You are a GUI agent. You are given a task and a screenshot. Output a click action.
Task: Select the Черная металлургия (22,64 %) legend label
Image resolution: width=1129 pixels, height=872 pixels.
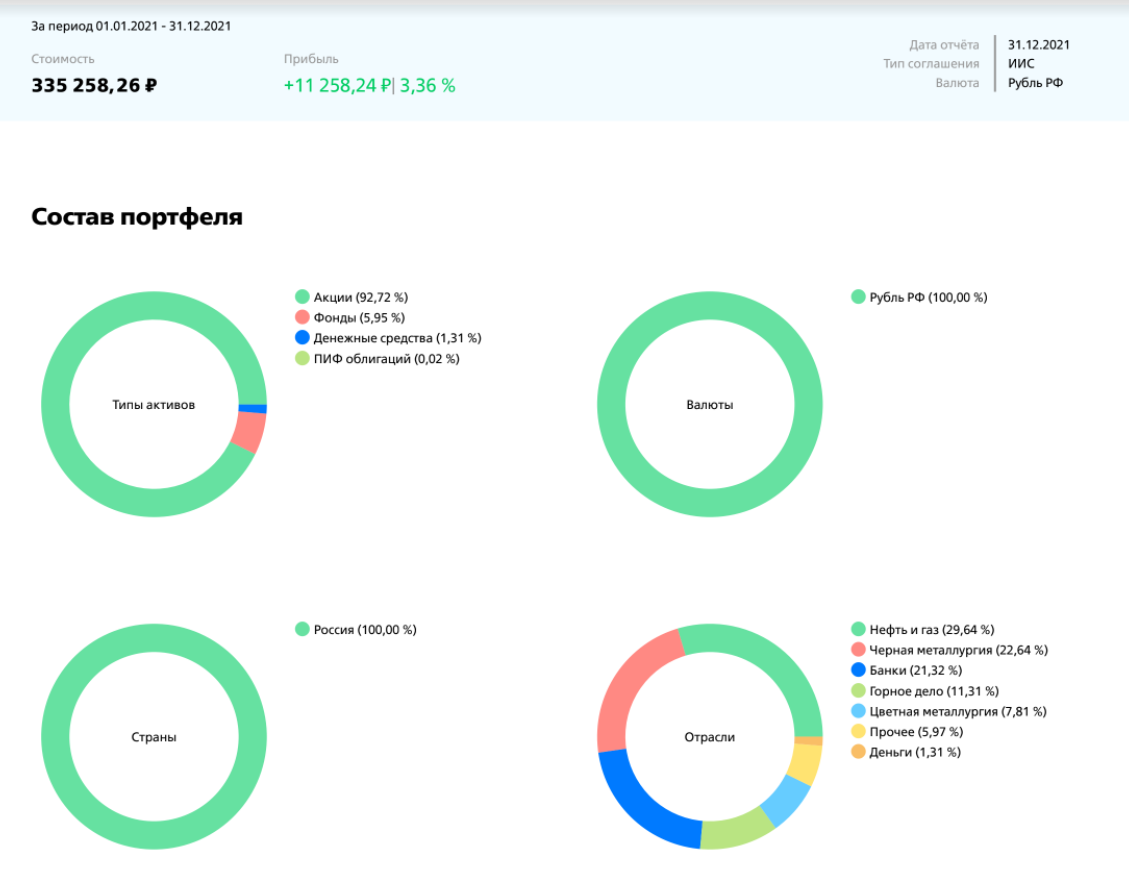[958, 650]
